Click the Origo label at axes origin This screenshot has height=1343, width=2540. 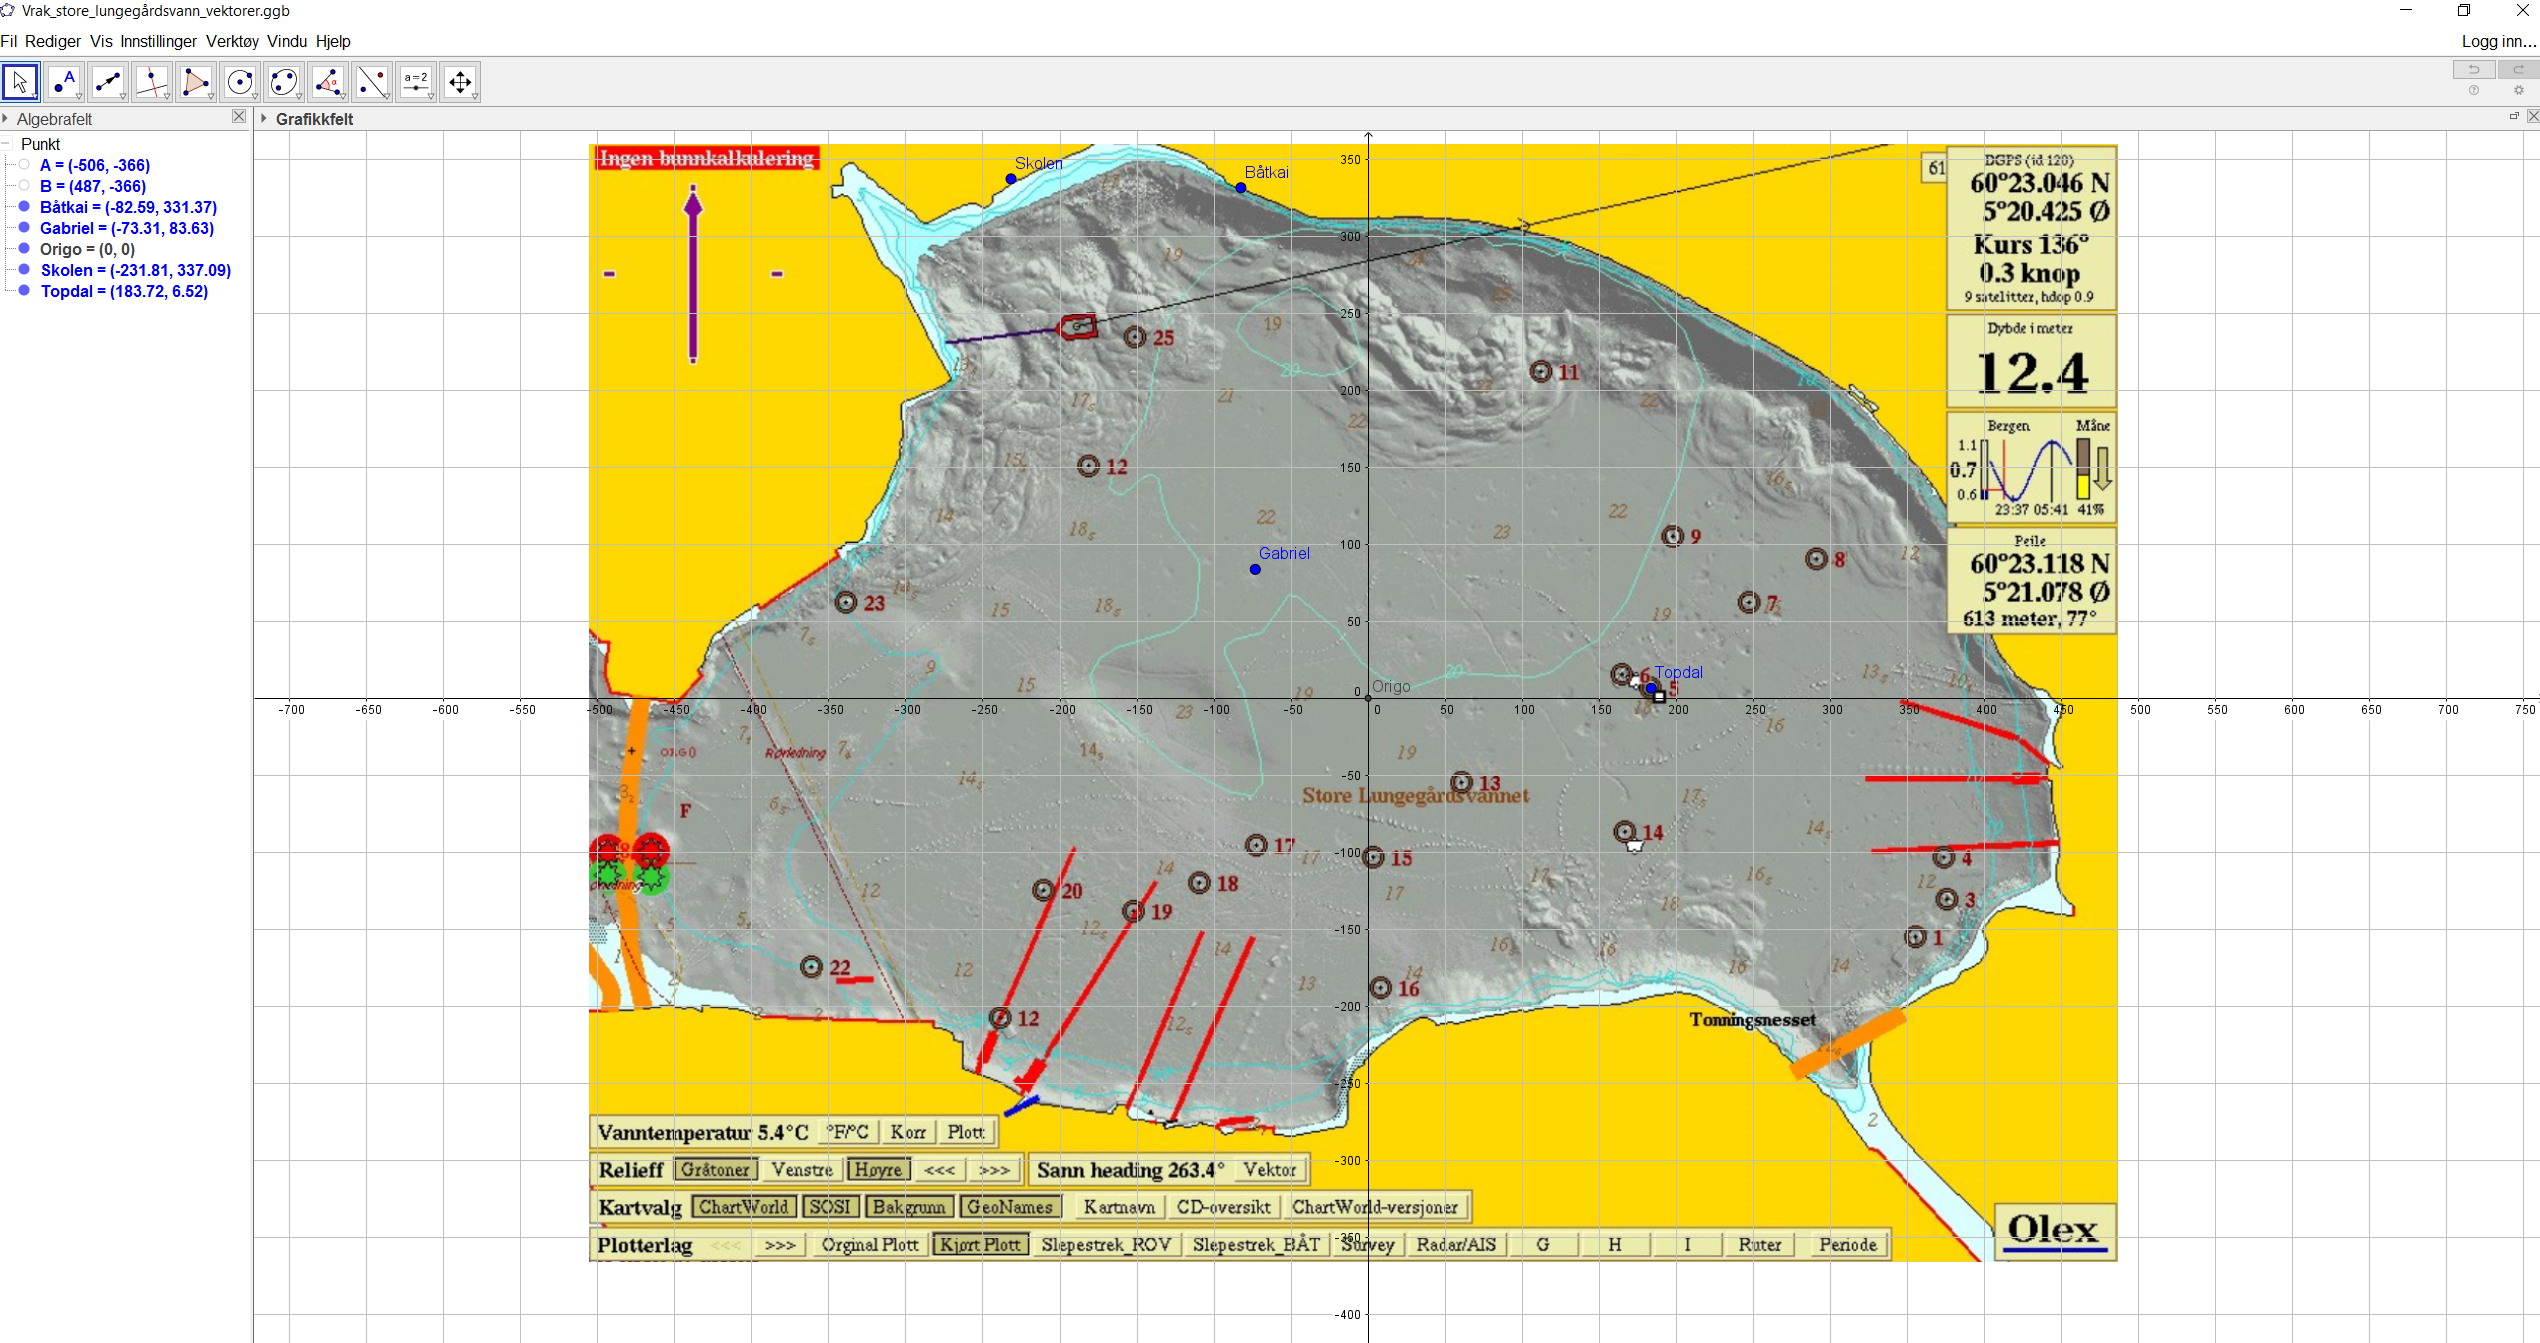[x=1391, y=686]
